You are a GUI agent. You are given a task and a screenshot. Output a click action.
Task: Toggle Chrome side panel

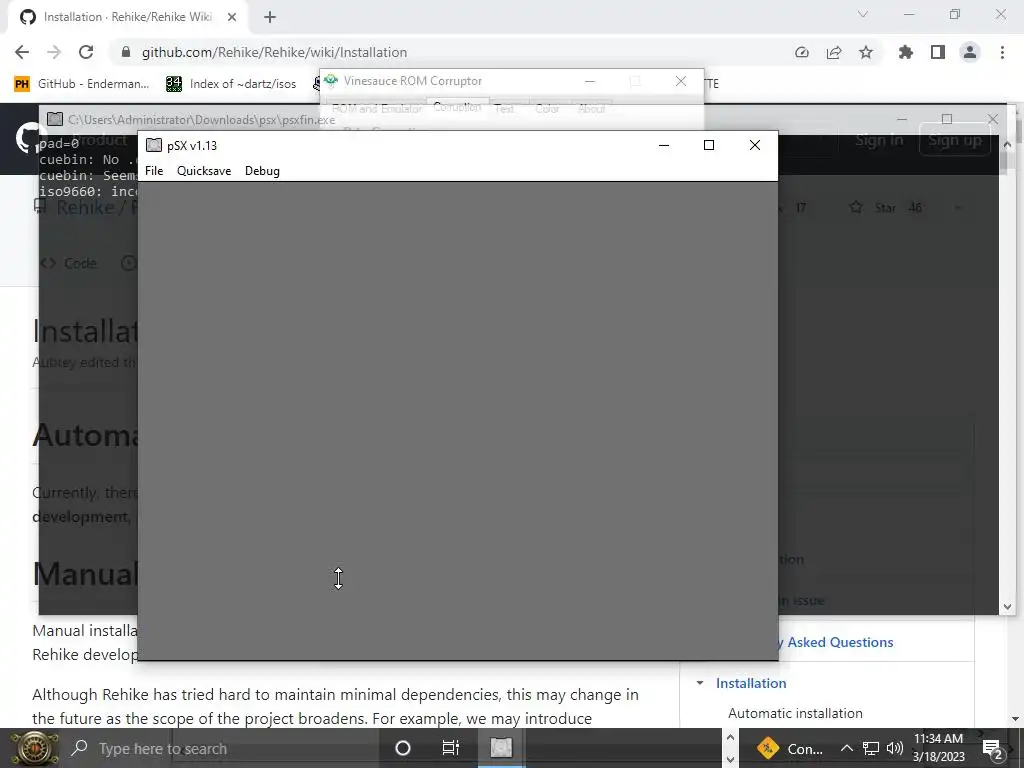pos(938,52)
